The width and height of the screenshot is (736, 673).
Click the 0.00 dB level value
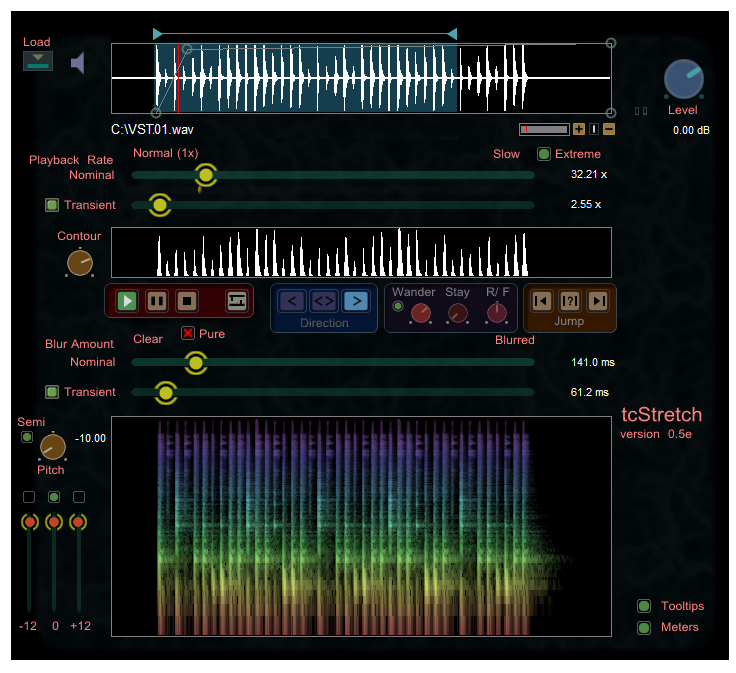click(691, 130)
